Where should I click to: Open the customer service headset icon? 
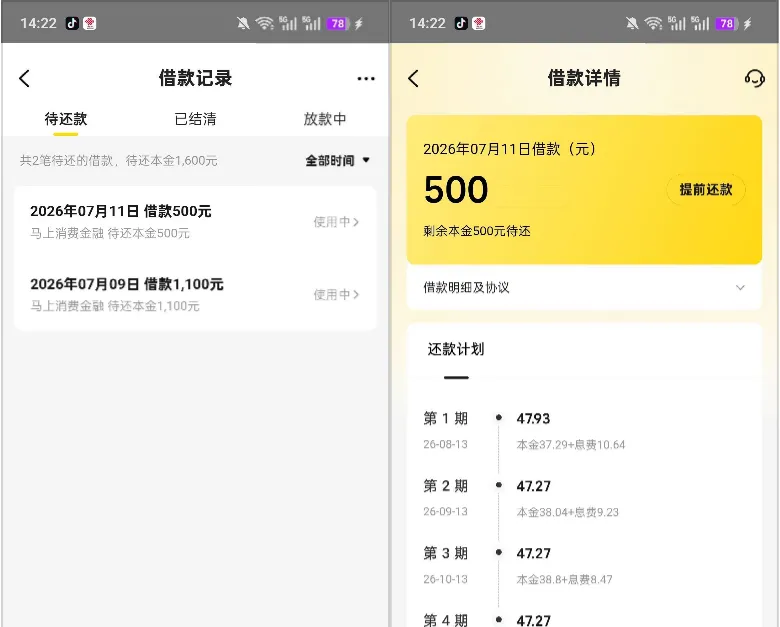754,79
